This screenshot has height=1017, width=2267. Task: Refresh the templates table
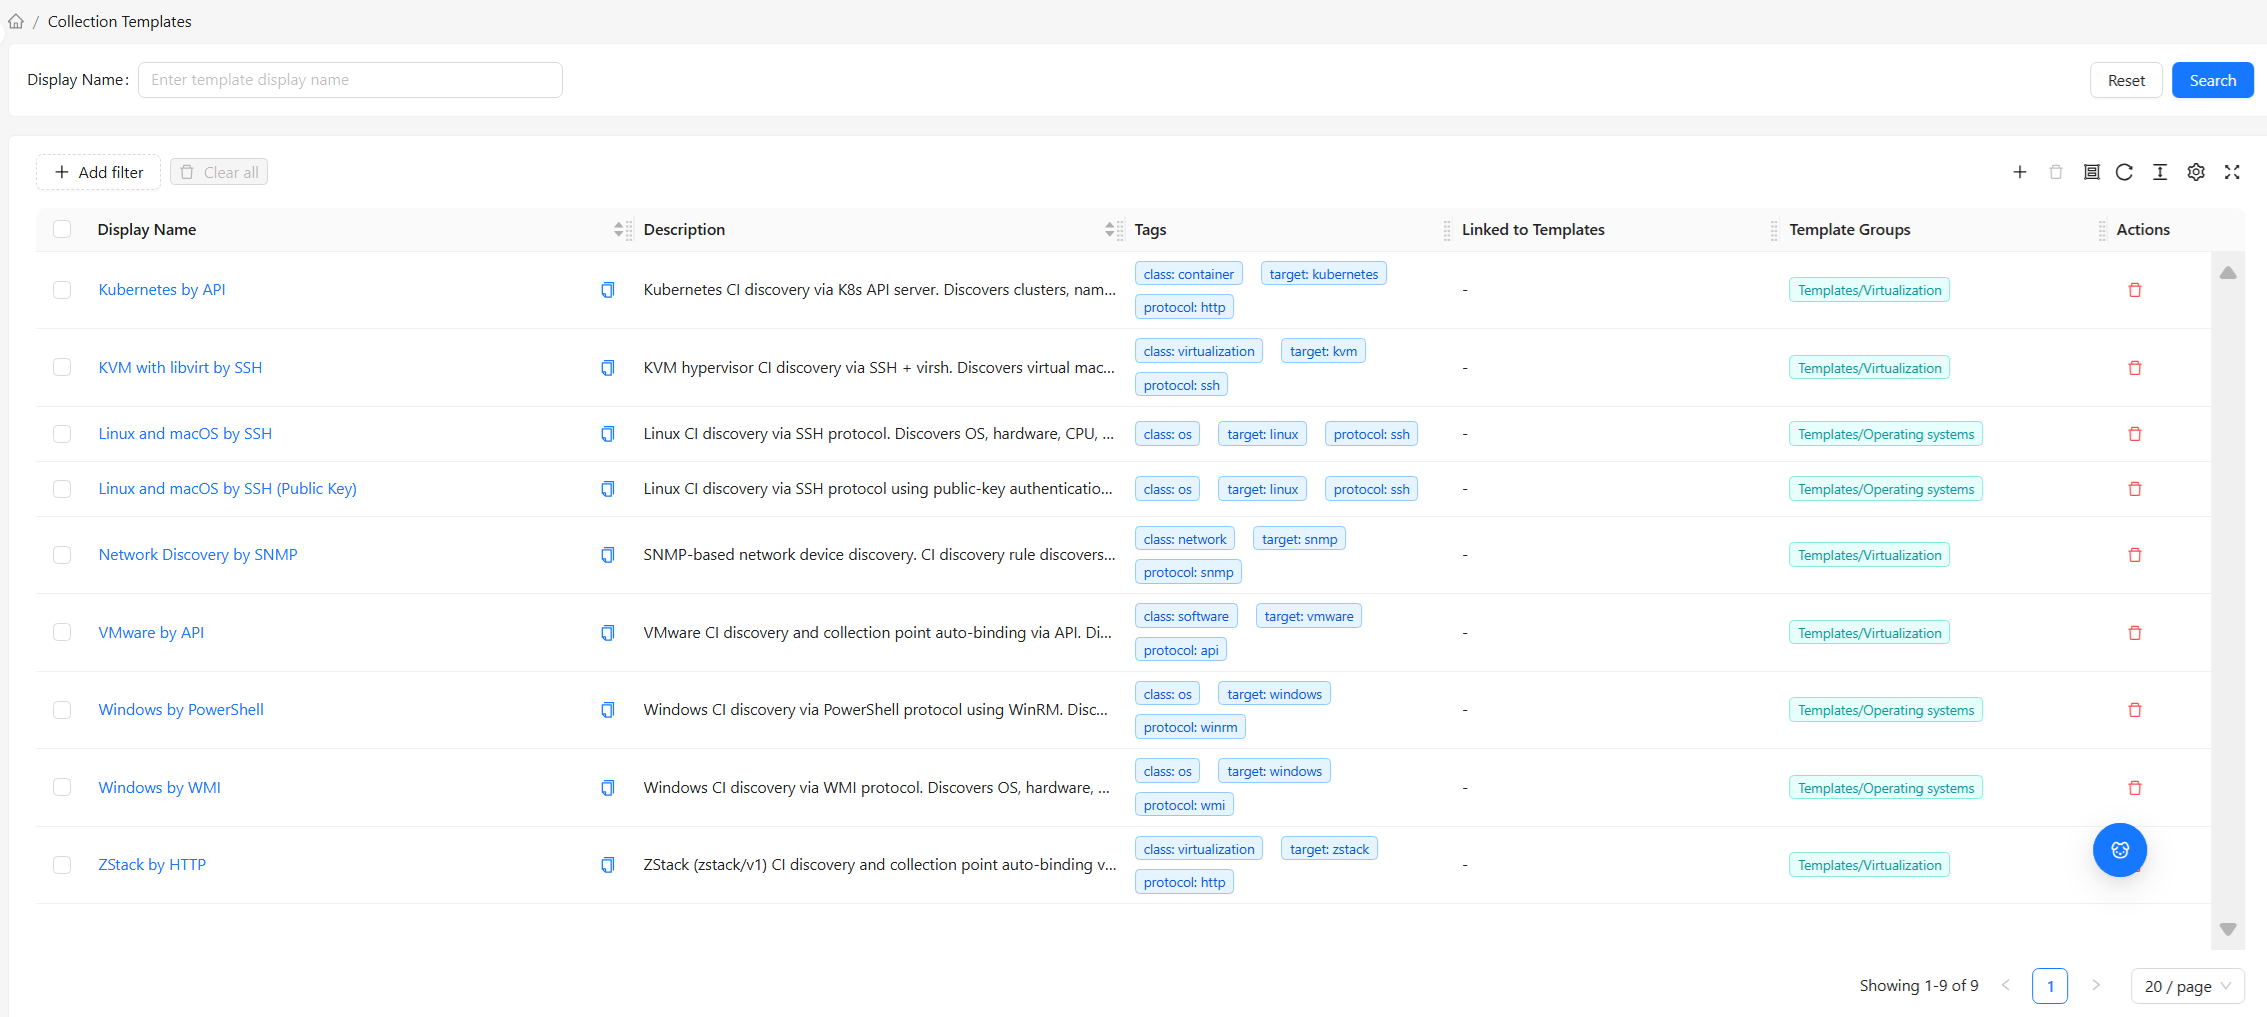(x=2124, y=172)
